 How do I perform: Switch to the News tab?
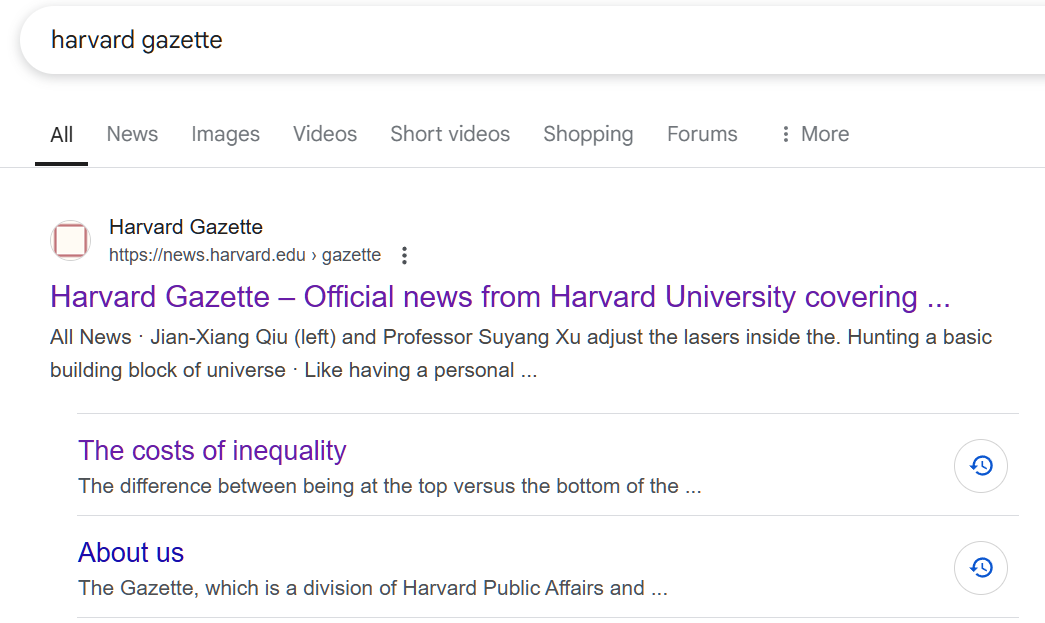132,134
